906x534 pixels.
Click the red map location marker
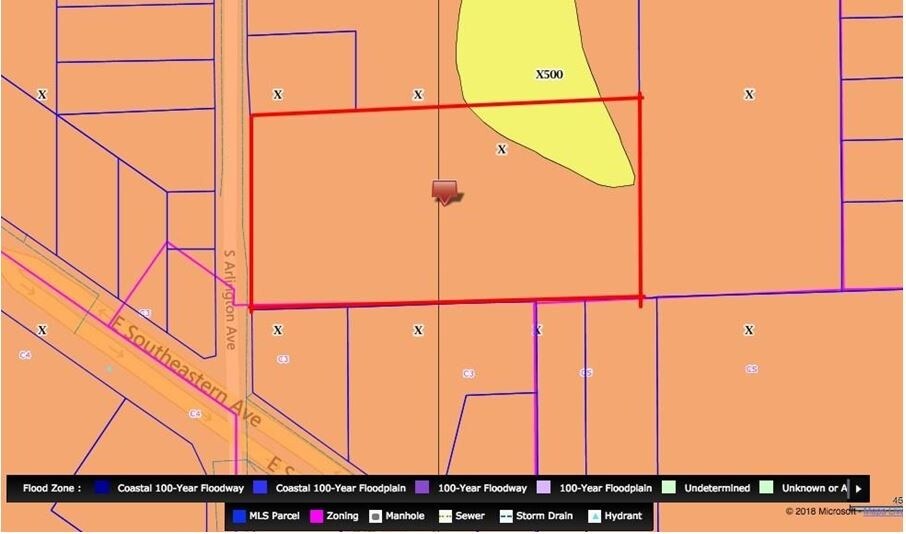(447, 193)
